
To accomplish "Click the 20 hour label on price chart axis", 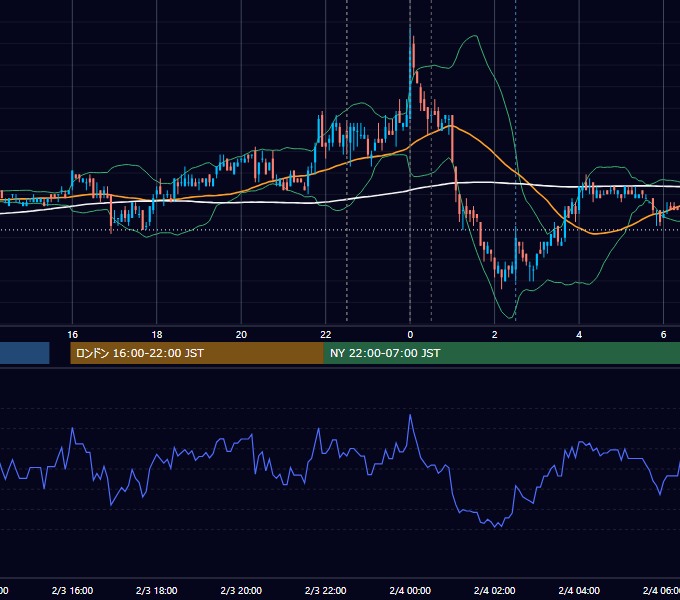I will click(241, 335).
